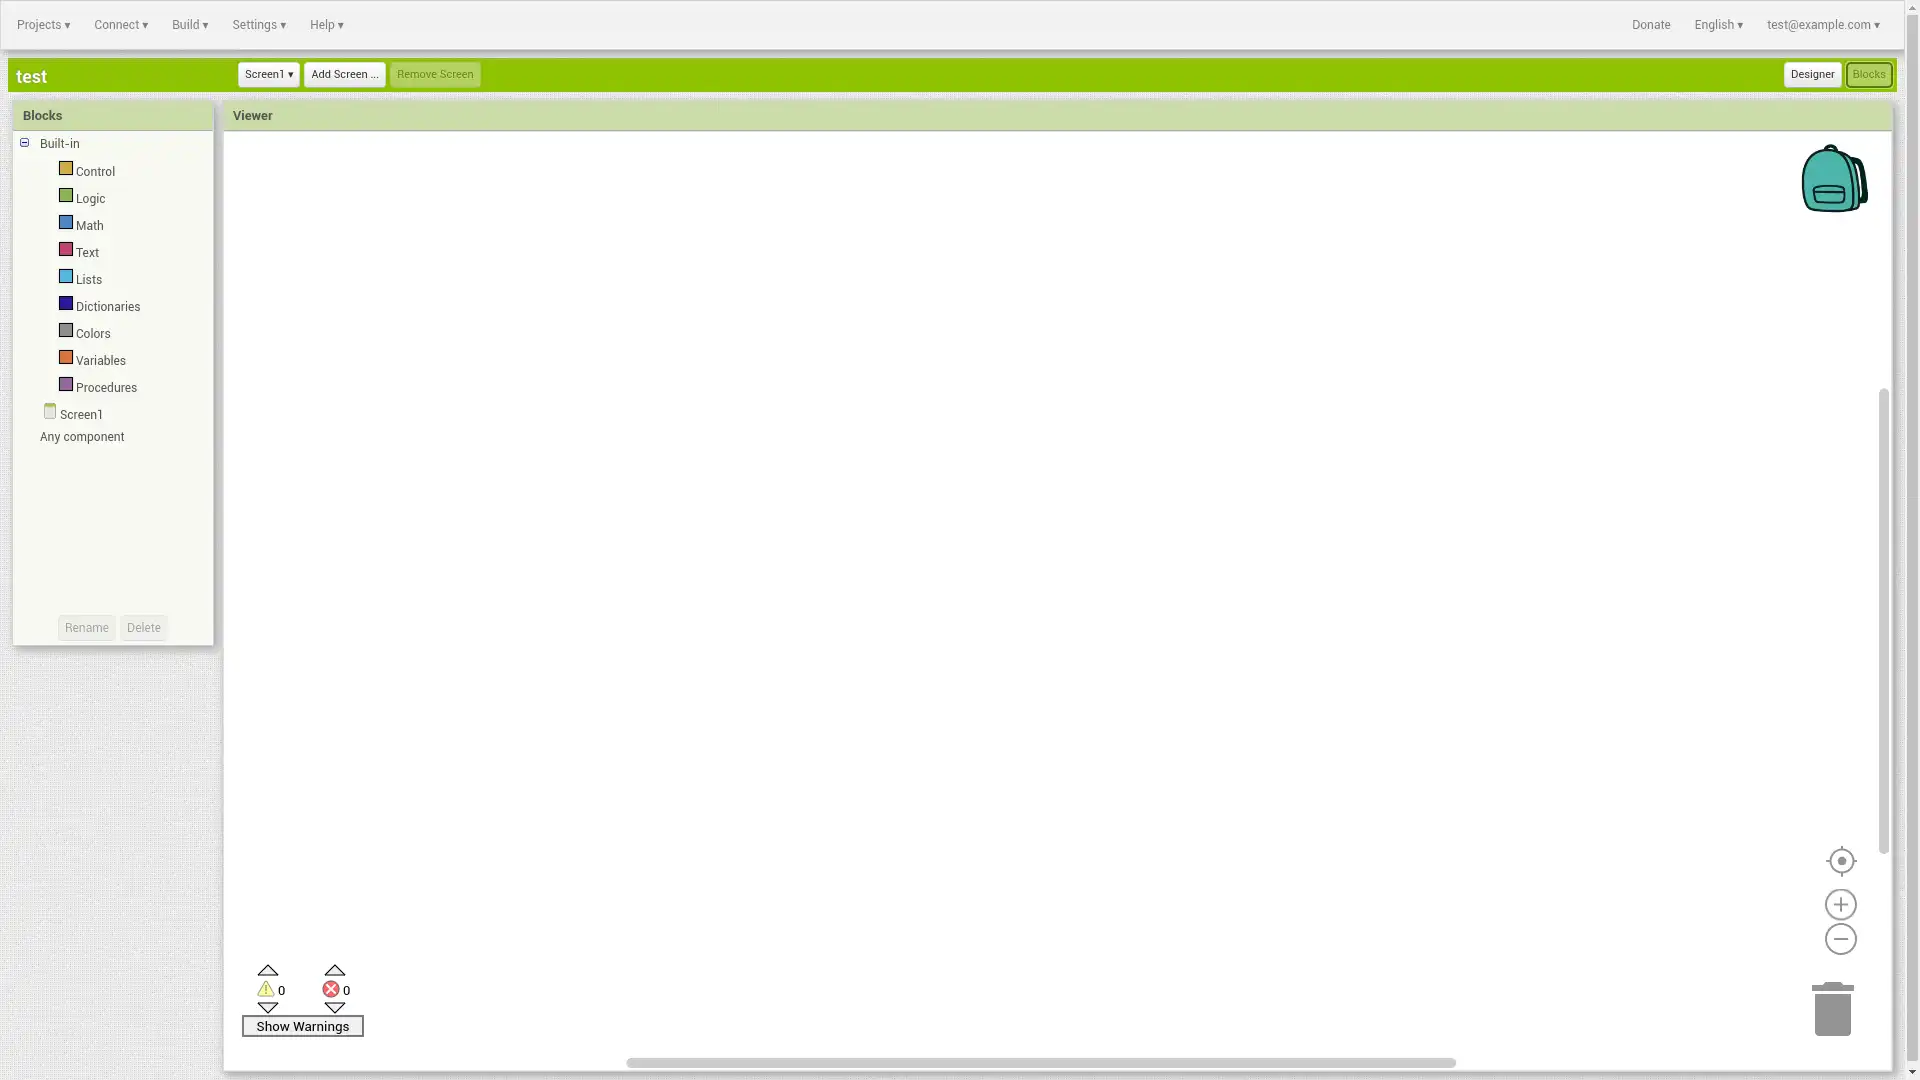Viewport: 1920px width, 1080px height.
Task: Click Show Warnings button
Action: click(x=301, y=1026)
